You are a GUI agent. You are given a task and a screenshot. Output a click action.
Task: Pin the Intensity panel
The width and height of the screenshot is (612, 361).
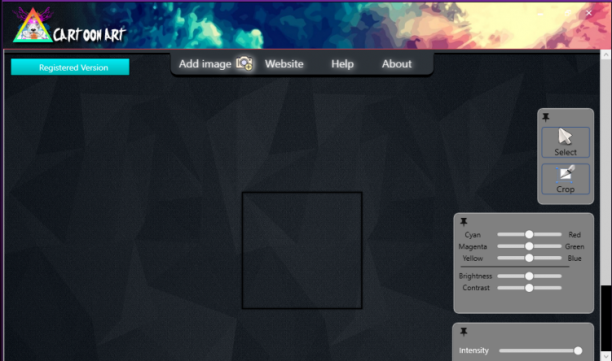click(x=464, y=332)
